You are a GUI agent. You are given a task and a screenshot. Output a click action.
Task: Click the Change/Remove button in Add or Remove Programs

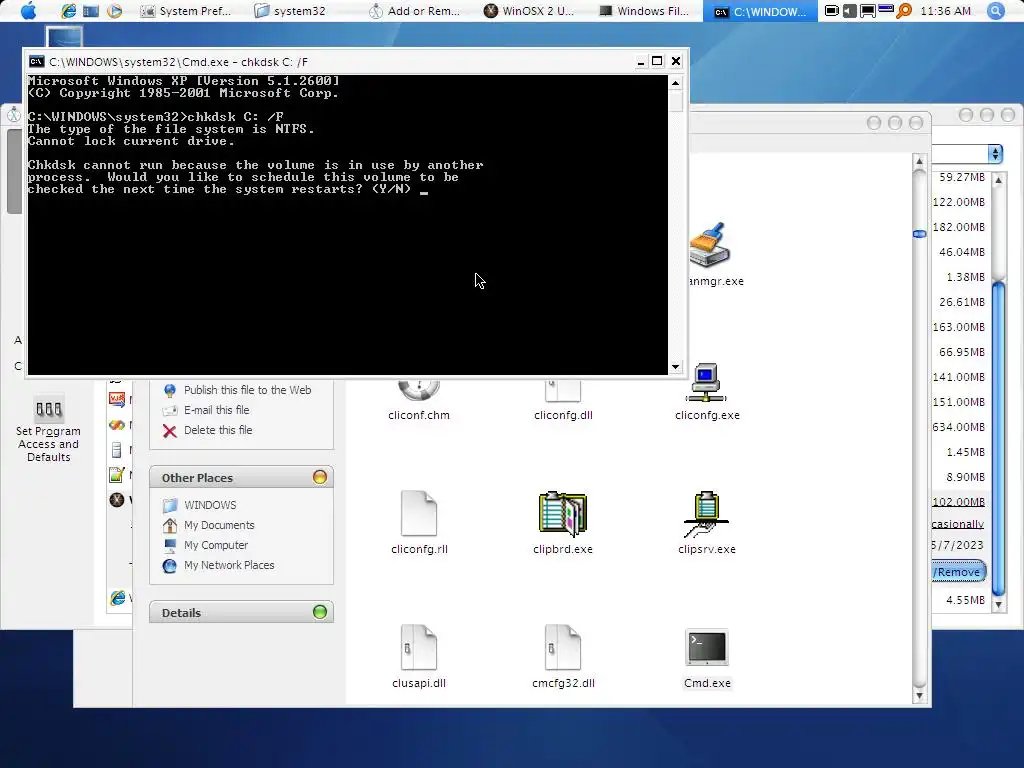click(958, 572)
